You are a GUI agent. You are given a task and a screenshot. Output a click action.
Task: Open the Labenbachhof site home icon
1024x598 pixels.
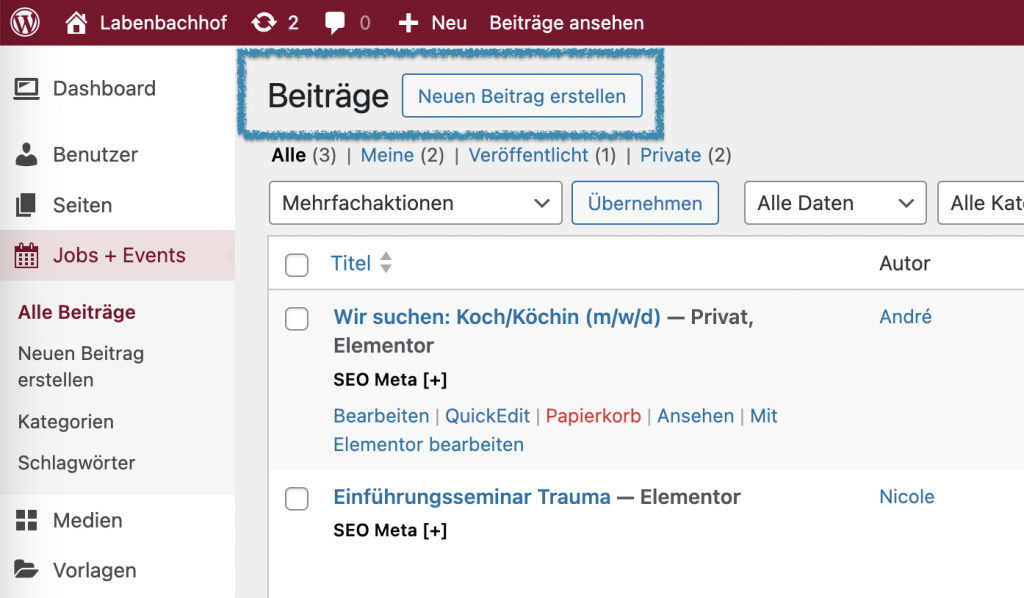77,22
